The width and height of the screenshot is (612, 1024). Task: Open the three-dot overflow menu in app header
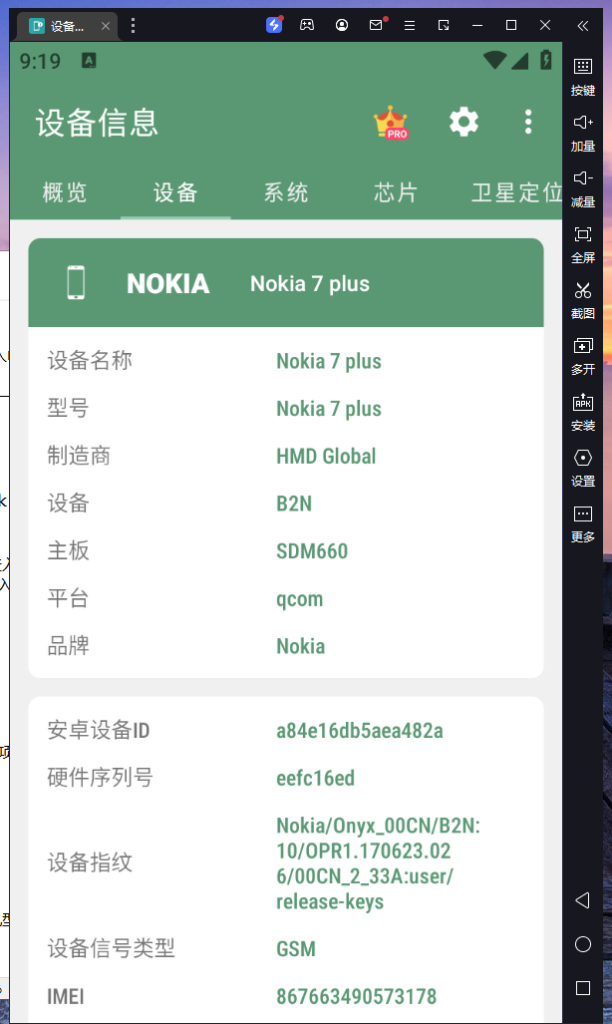(x=529, y=122)
